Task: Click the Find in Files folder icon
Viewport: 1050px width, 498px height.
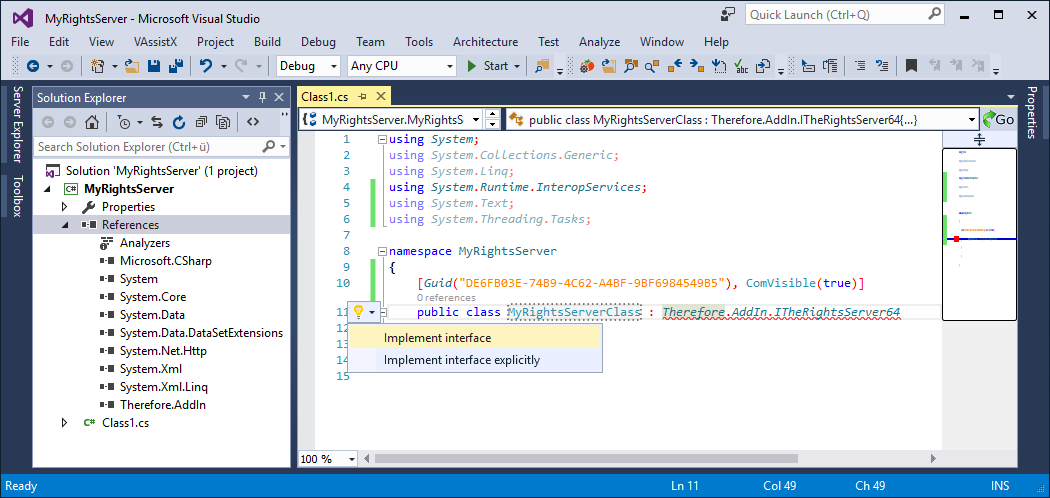Action: tap(542, 66)
